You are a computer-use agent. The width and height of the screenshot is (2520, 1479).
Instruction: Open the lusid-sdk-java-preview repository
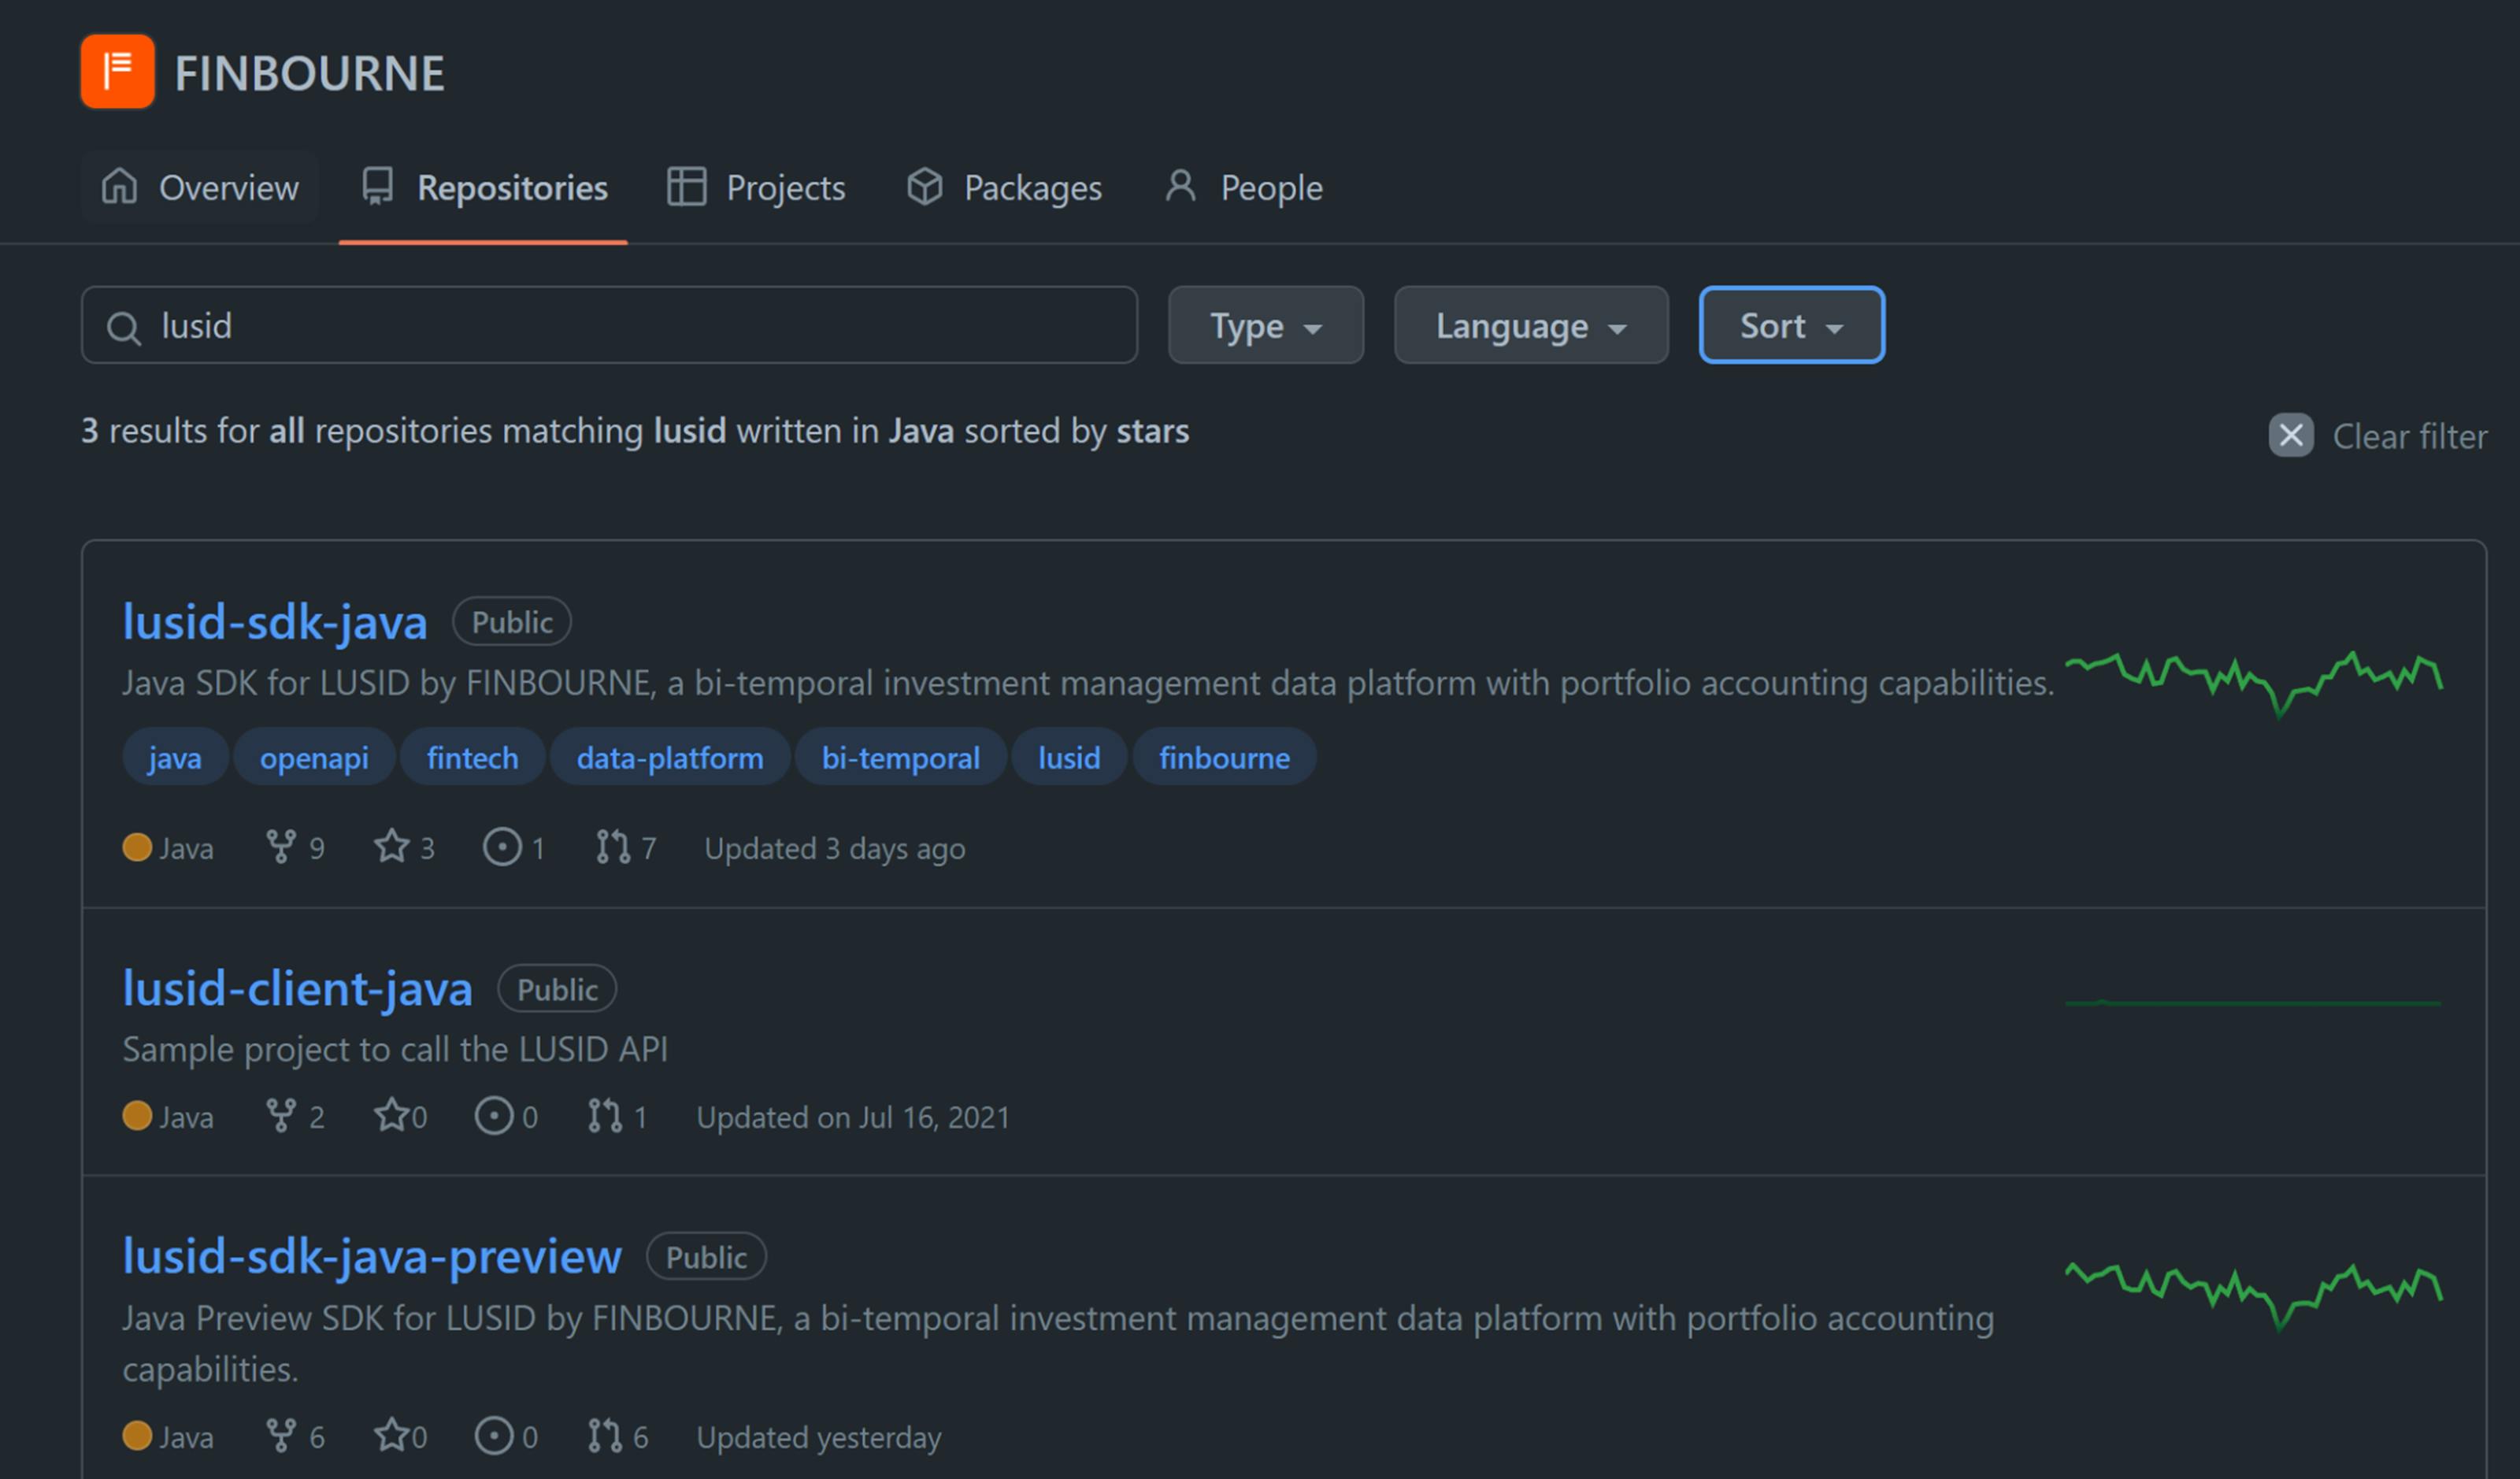(372, 1255)
